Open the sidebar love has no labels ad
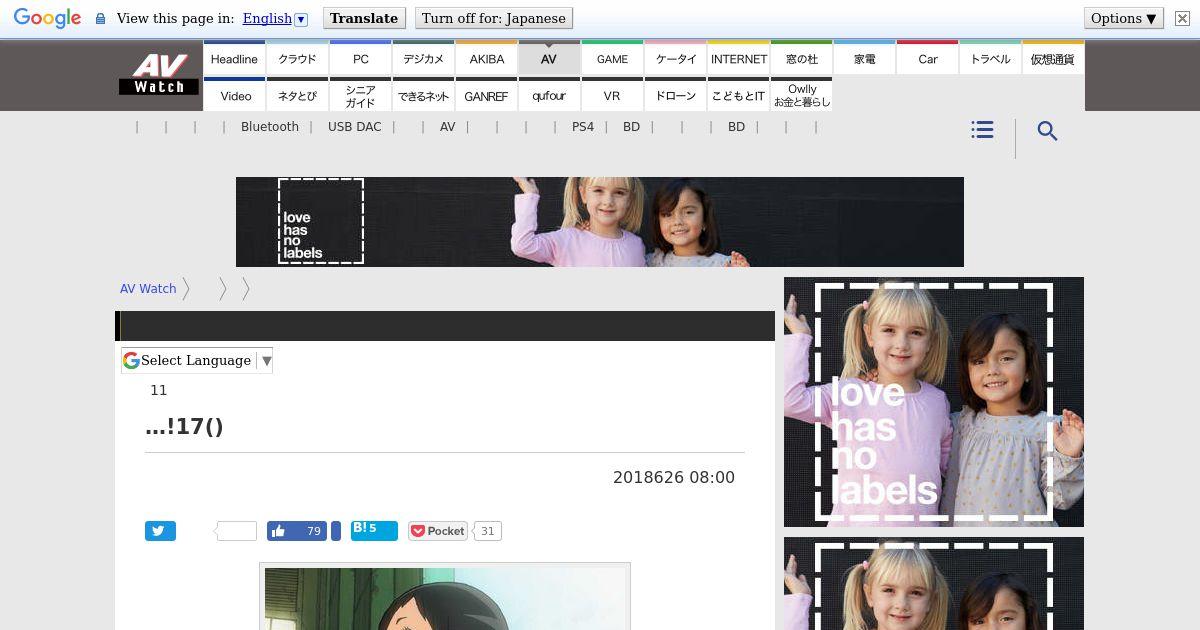Viewport: 1200px width, 630px height. coord(934,402)
